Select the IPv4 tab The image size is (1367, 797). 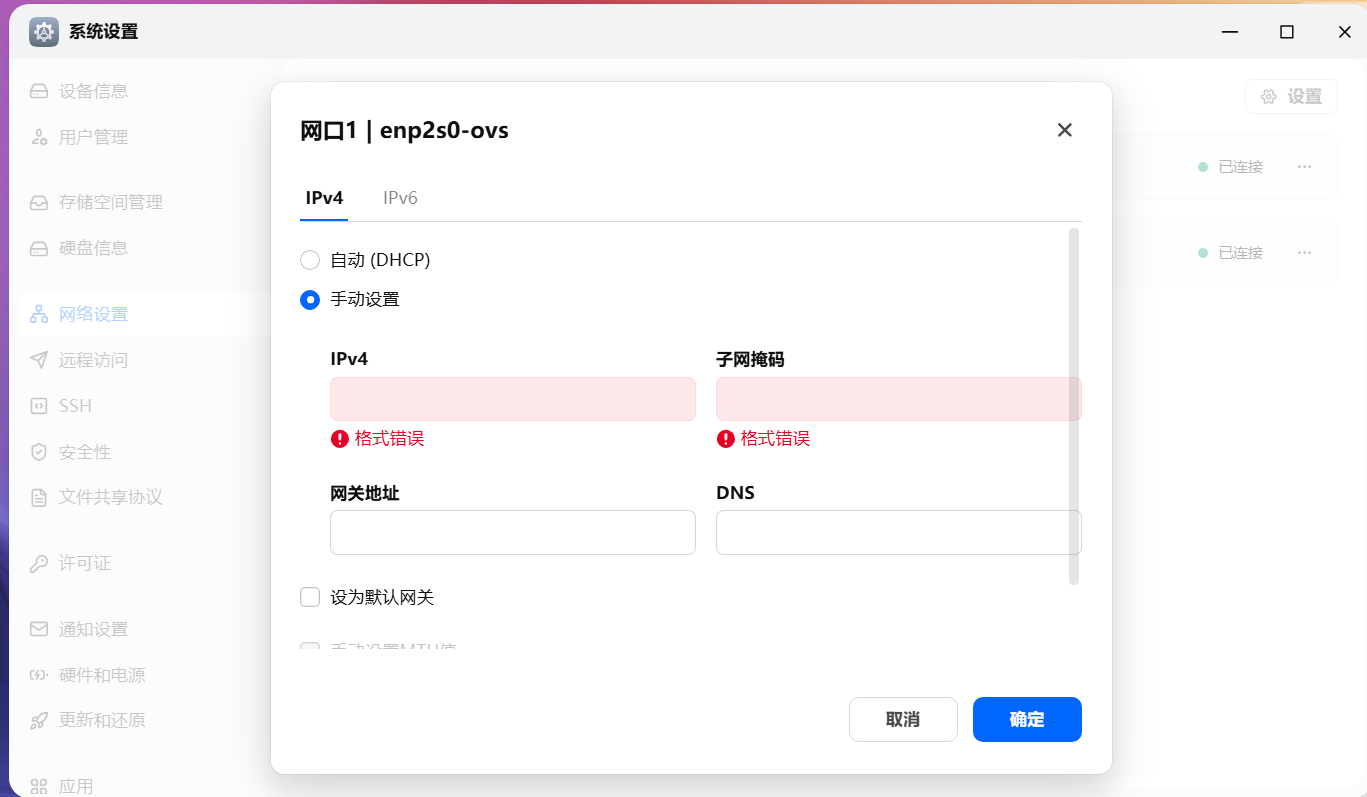click(x=325, y=198)
